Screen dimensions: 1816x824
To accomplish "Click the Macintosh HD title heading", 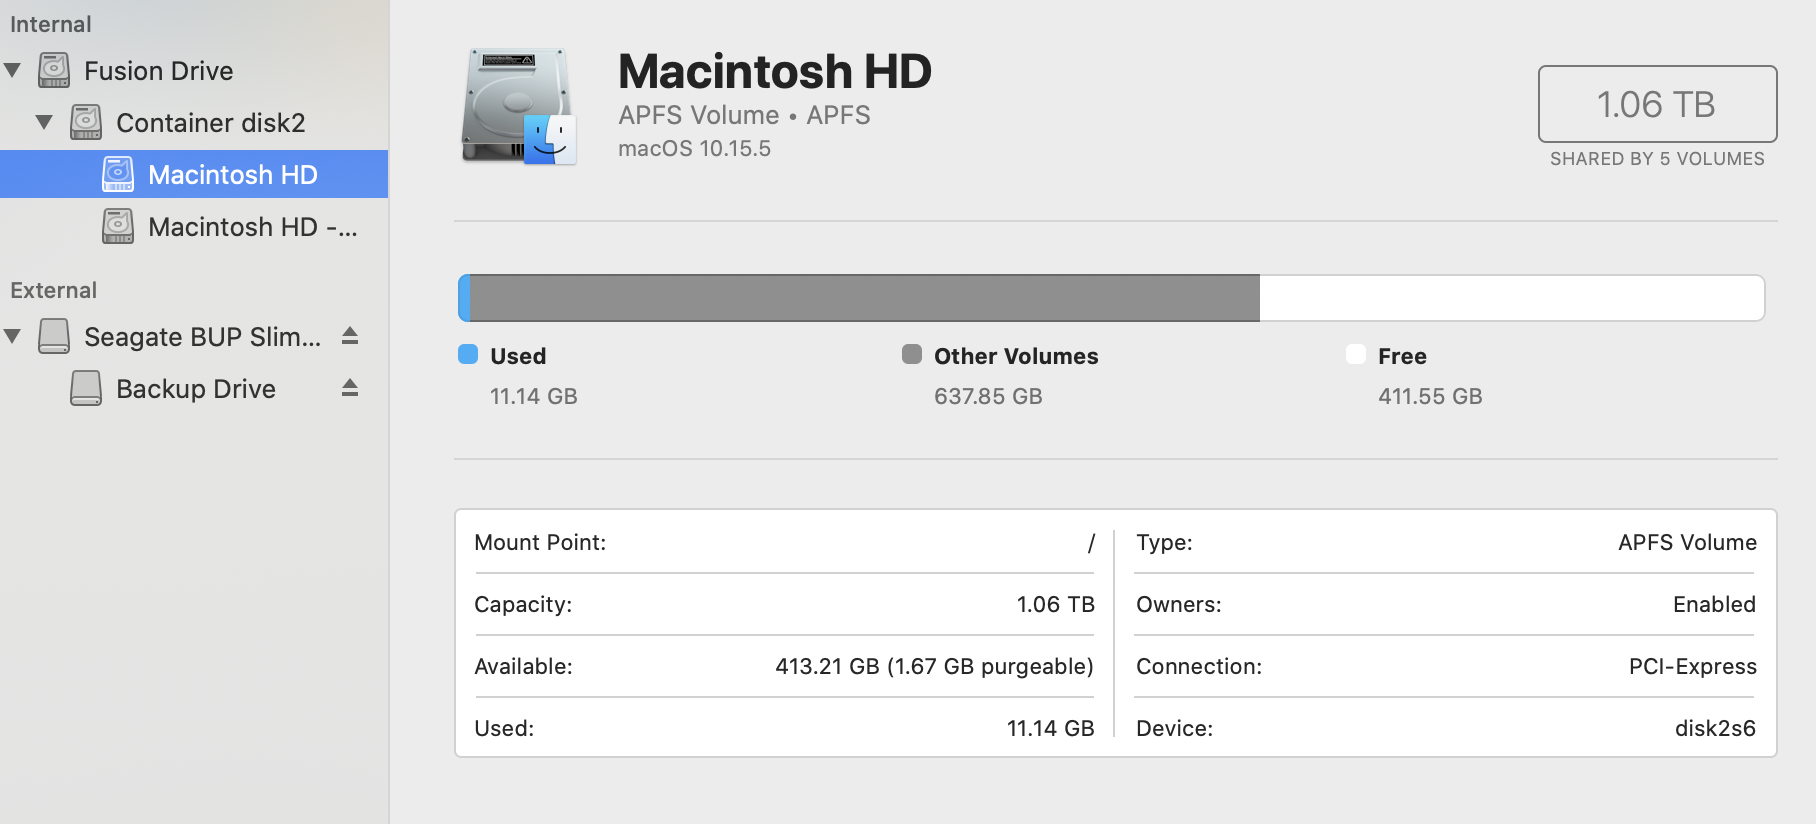I will pyautogui.click(x=775, y=72).
